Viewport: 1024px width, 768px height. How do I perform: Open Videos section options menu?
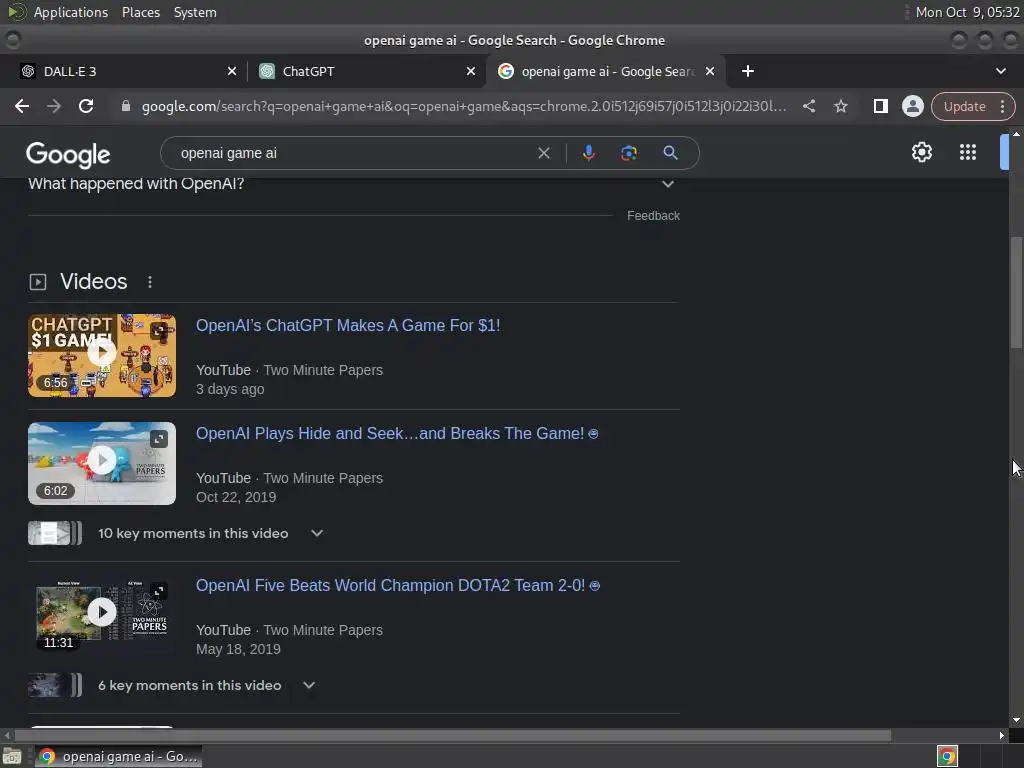pyautogui.click(x=150, y=282)
